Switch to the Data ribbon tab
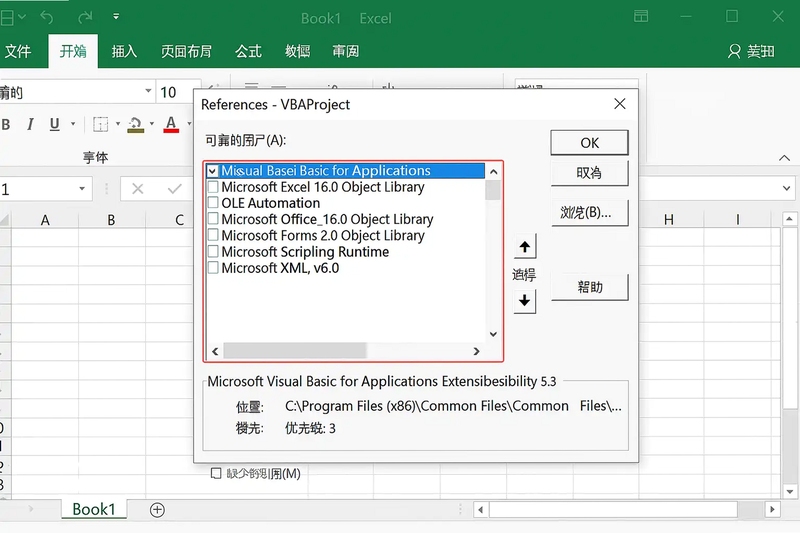This screenshot has height=533, width=800. 297,51
